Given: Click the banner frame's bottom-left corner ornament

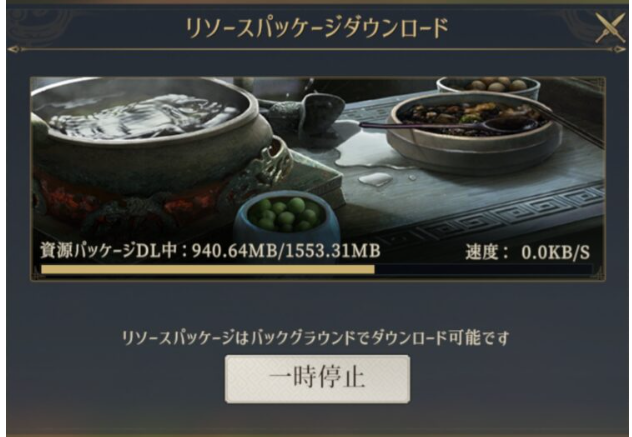Looking at the screenshot, I should [x=37, y=275].
